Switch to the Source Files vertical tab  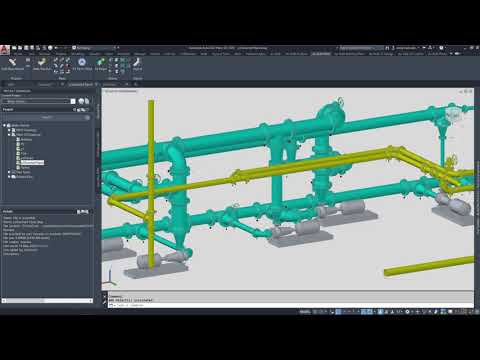click(98, 111)
